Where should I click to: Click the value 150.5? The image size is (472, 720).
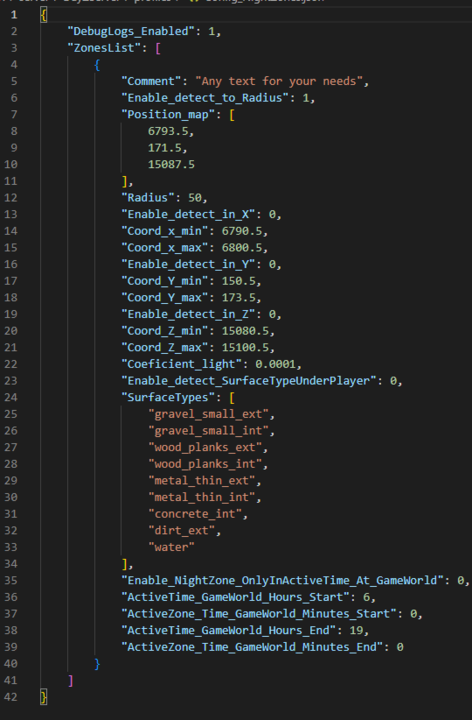click(x=239, y=281)
